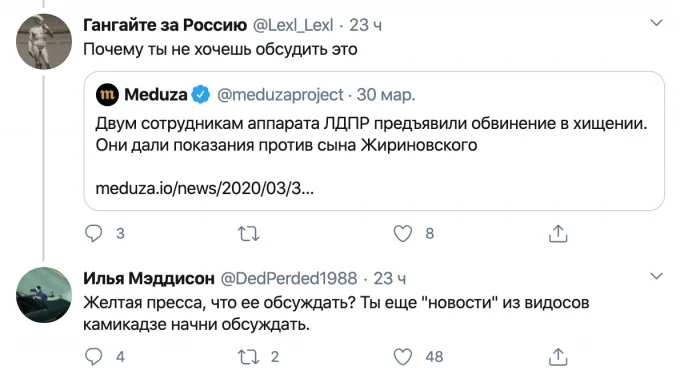680x379 pixels.
Task: Open @Lexl_Lexl profile handle
Action: point(293,25)
